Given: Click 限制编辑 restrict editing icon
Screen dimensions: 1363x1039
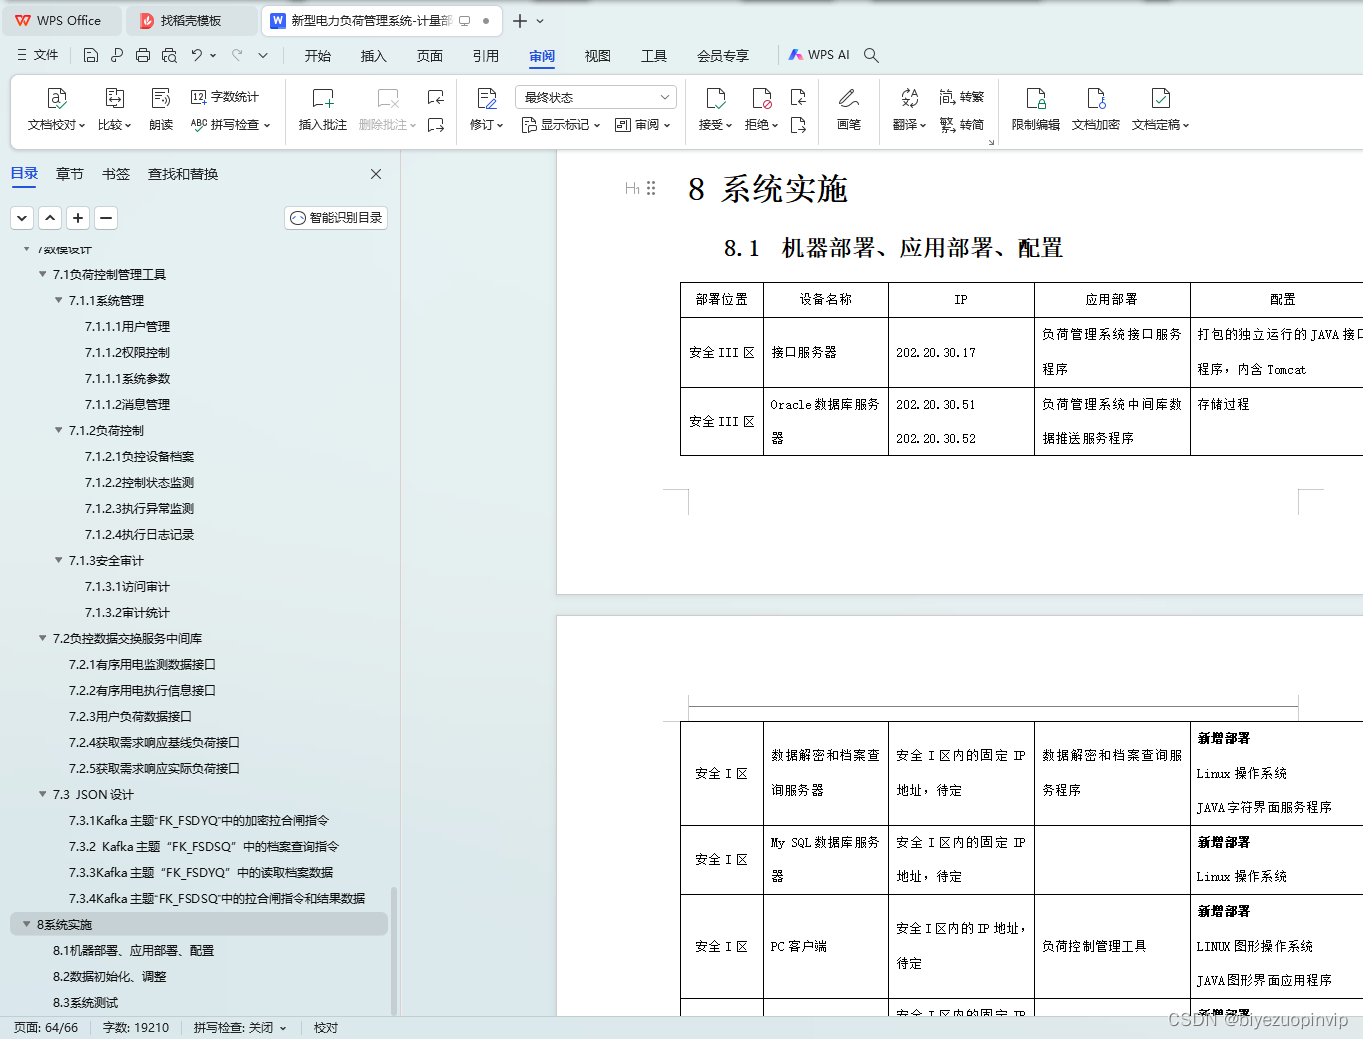Looking at the screenshot, I should (1036, 98).
